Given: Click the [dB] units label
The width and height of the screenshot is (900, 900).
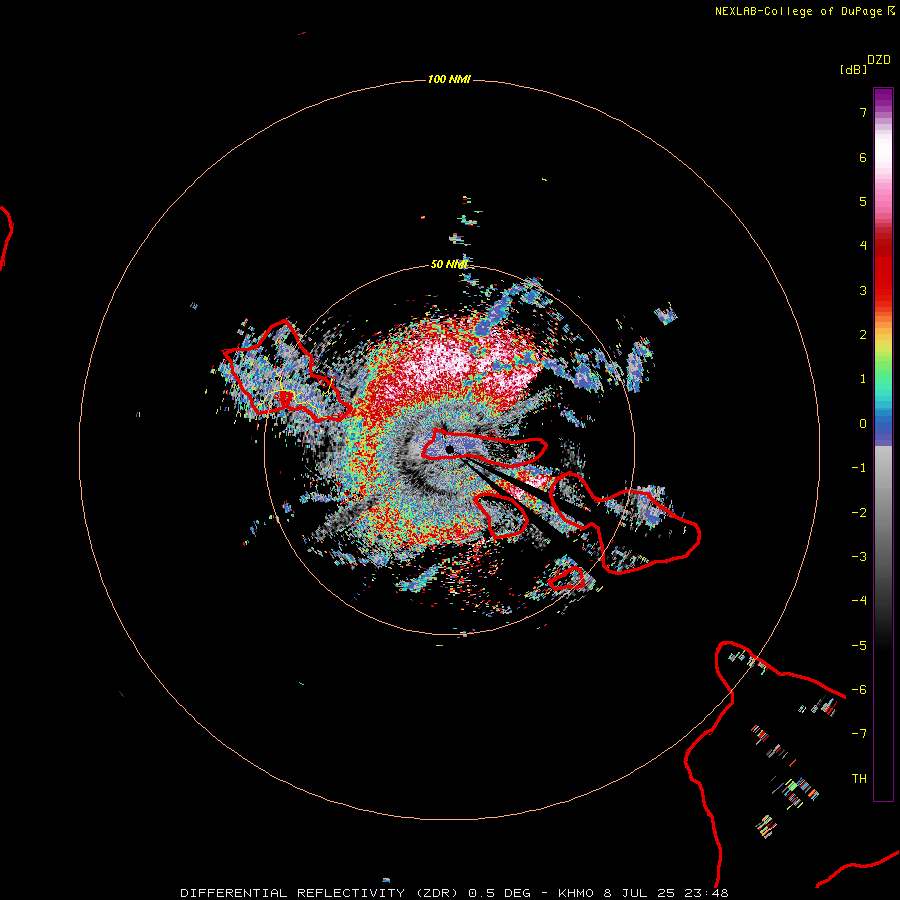Looking at the screenshot, I should coord(854,69).
